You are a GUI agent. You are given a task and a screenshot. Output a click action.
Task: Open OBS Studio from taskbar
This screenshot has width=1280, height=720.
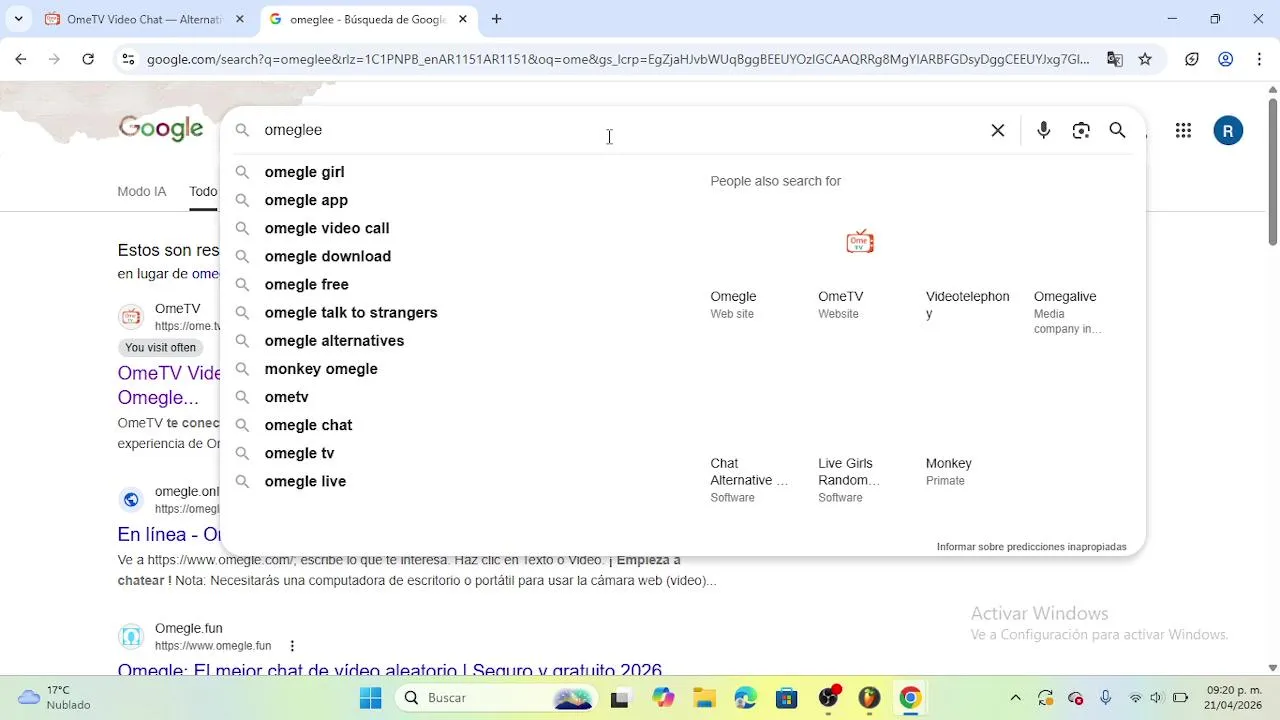coord(829,698)
